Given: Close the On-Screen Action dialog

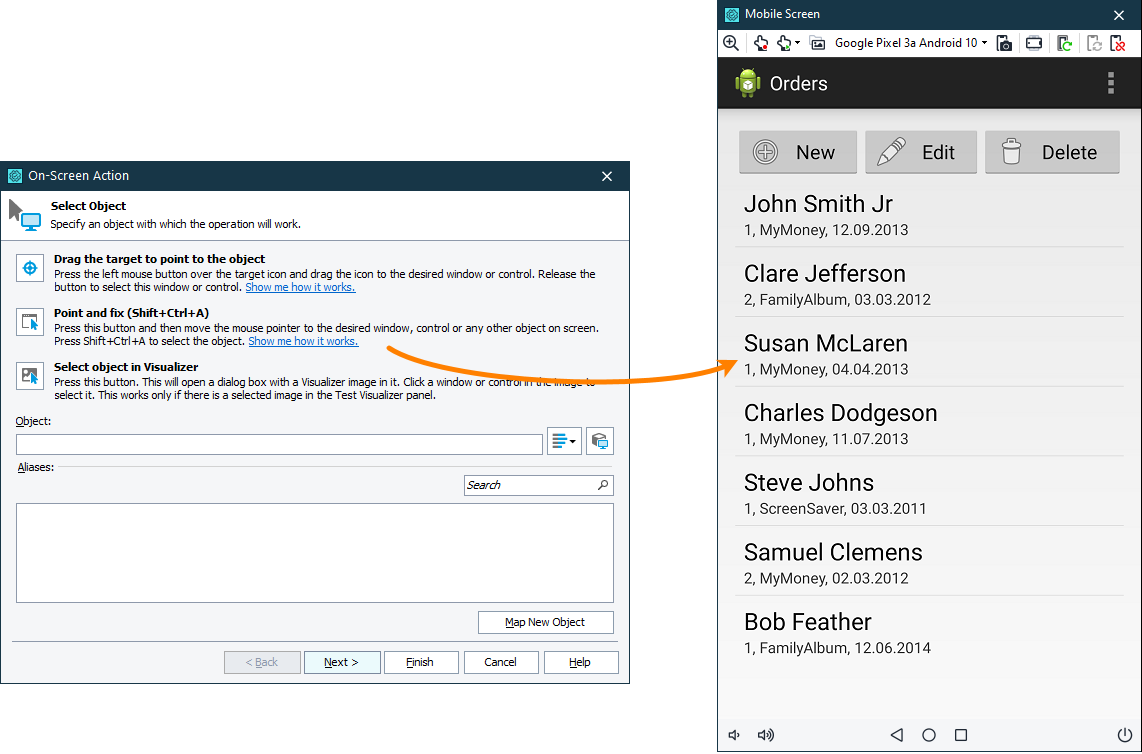Looking at the screenshot, I should pos(607,176).
